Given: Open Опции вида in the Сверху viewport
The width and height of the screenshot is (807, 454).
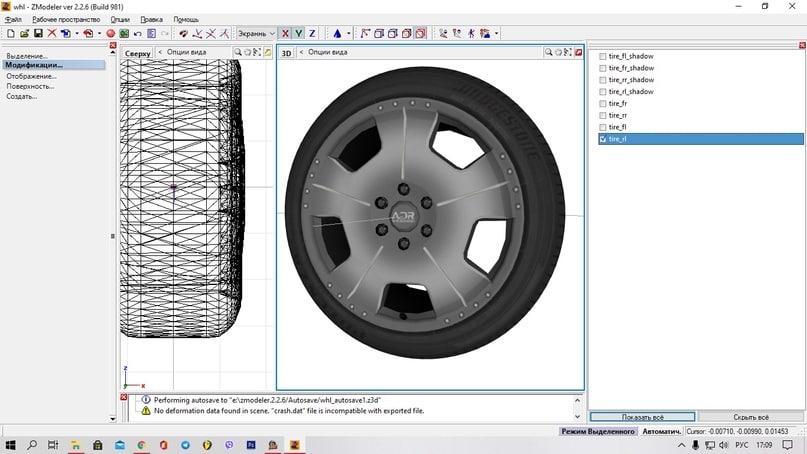Looking at the screenshot, I should (186, 52).
